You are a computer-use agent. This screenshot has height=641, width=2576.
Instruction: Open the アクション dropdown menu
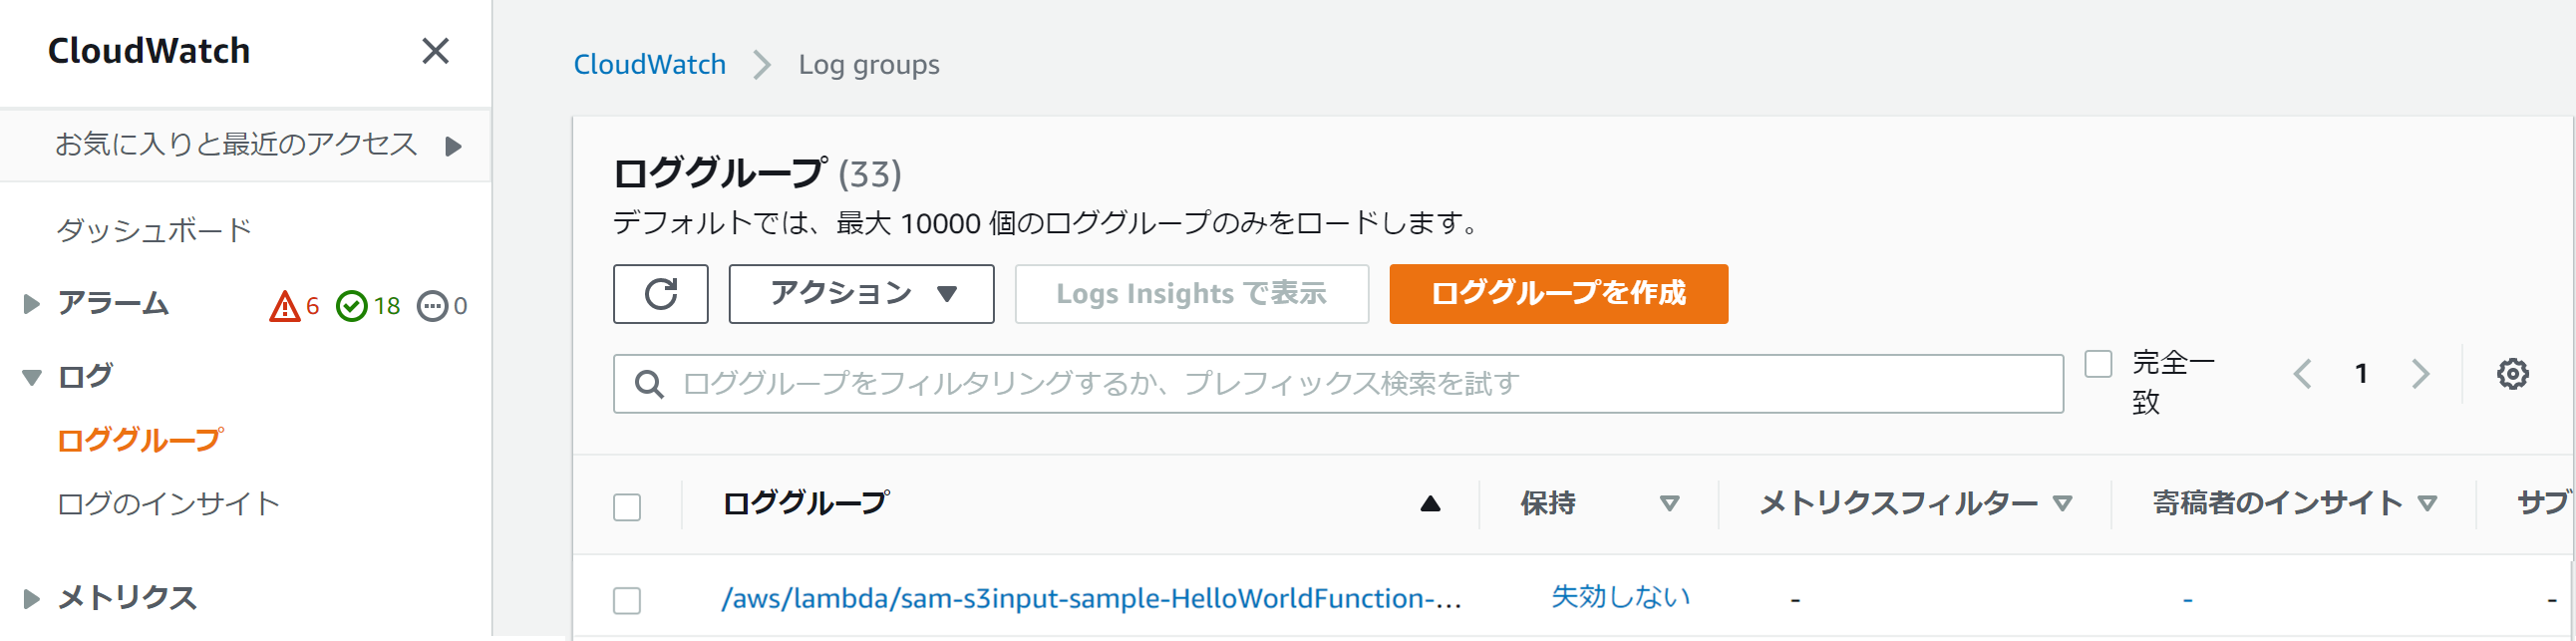(861, 293)
